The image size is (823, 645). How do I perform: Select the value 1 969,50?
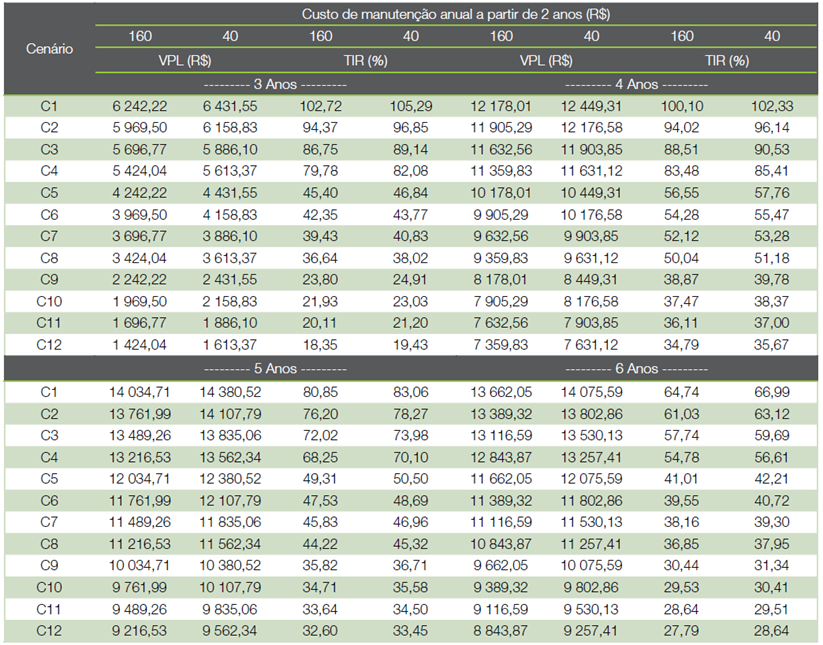pos(140,302)
